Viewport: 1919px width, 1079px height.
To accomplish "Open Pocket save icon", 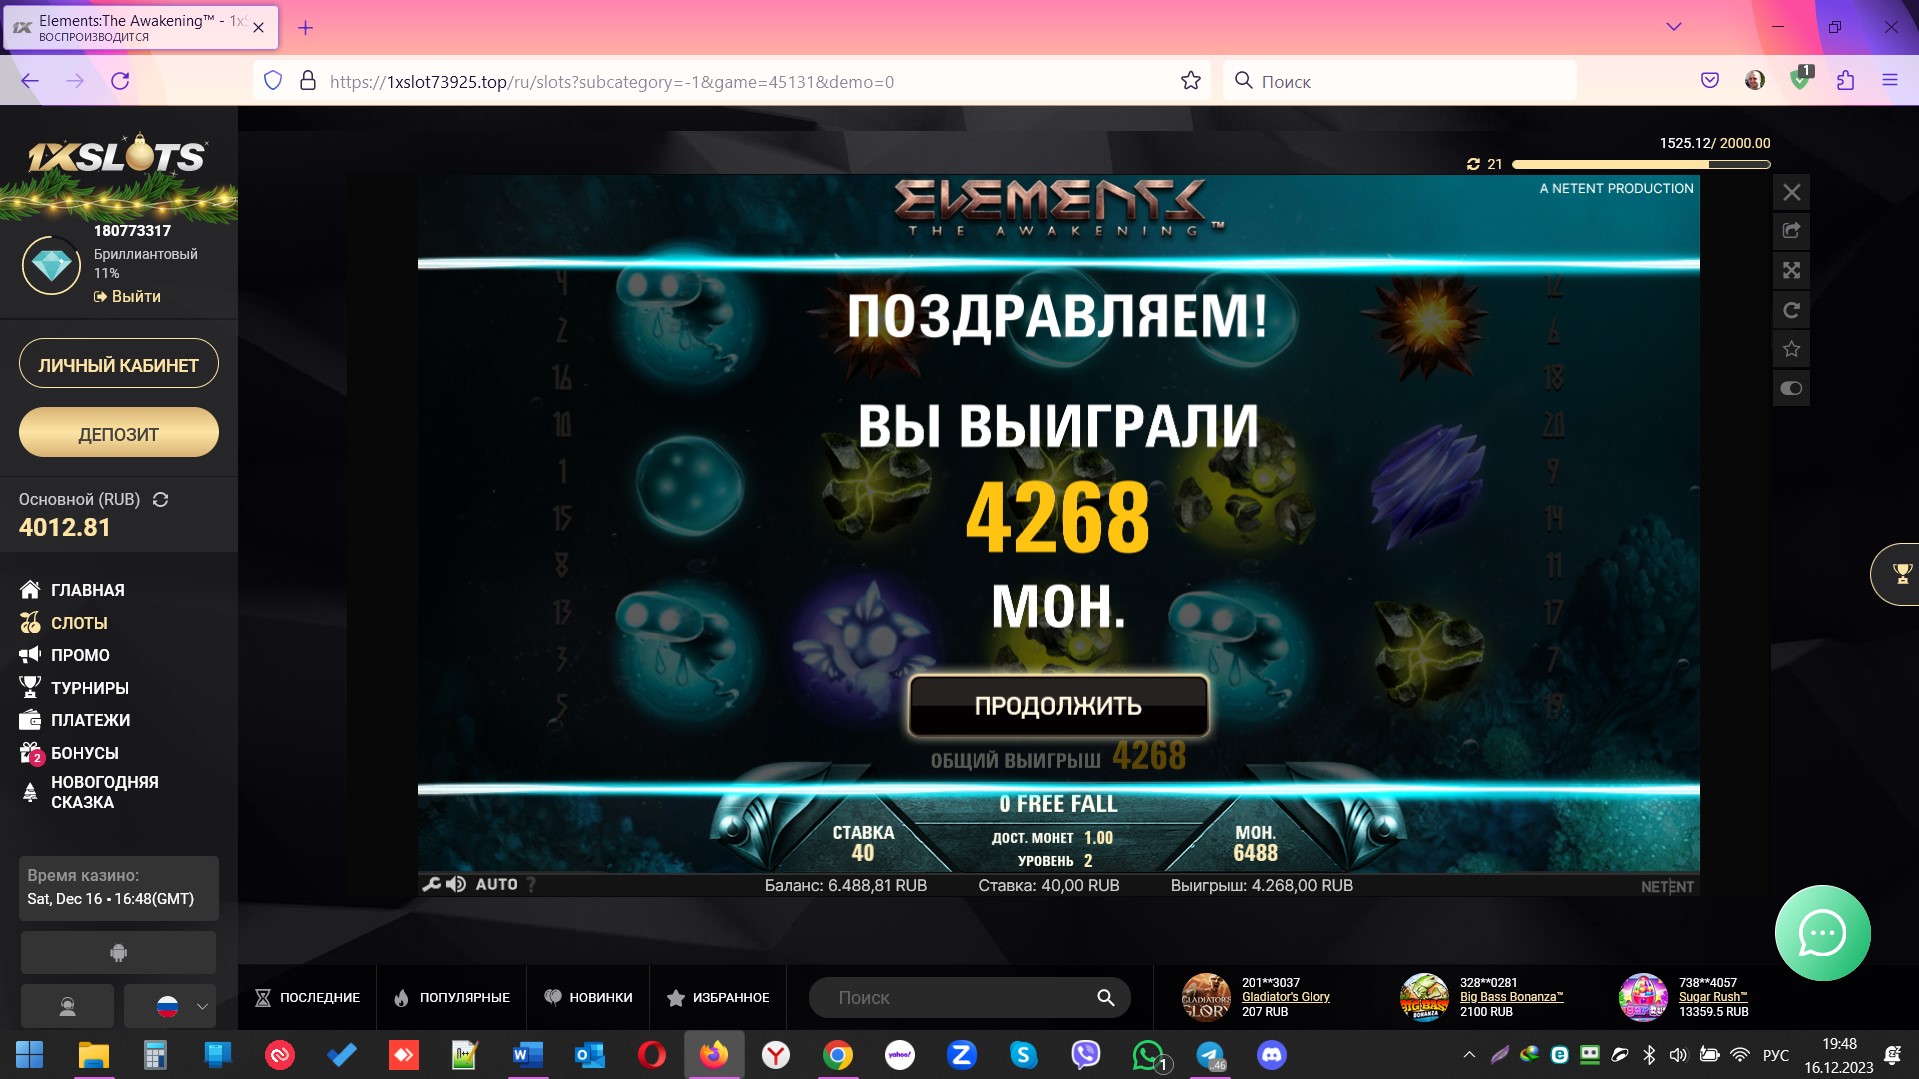I will [1710, 81].
